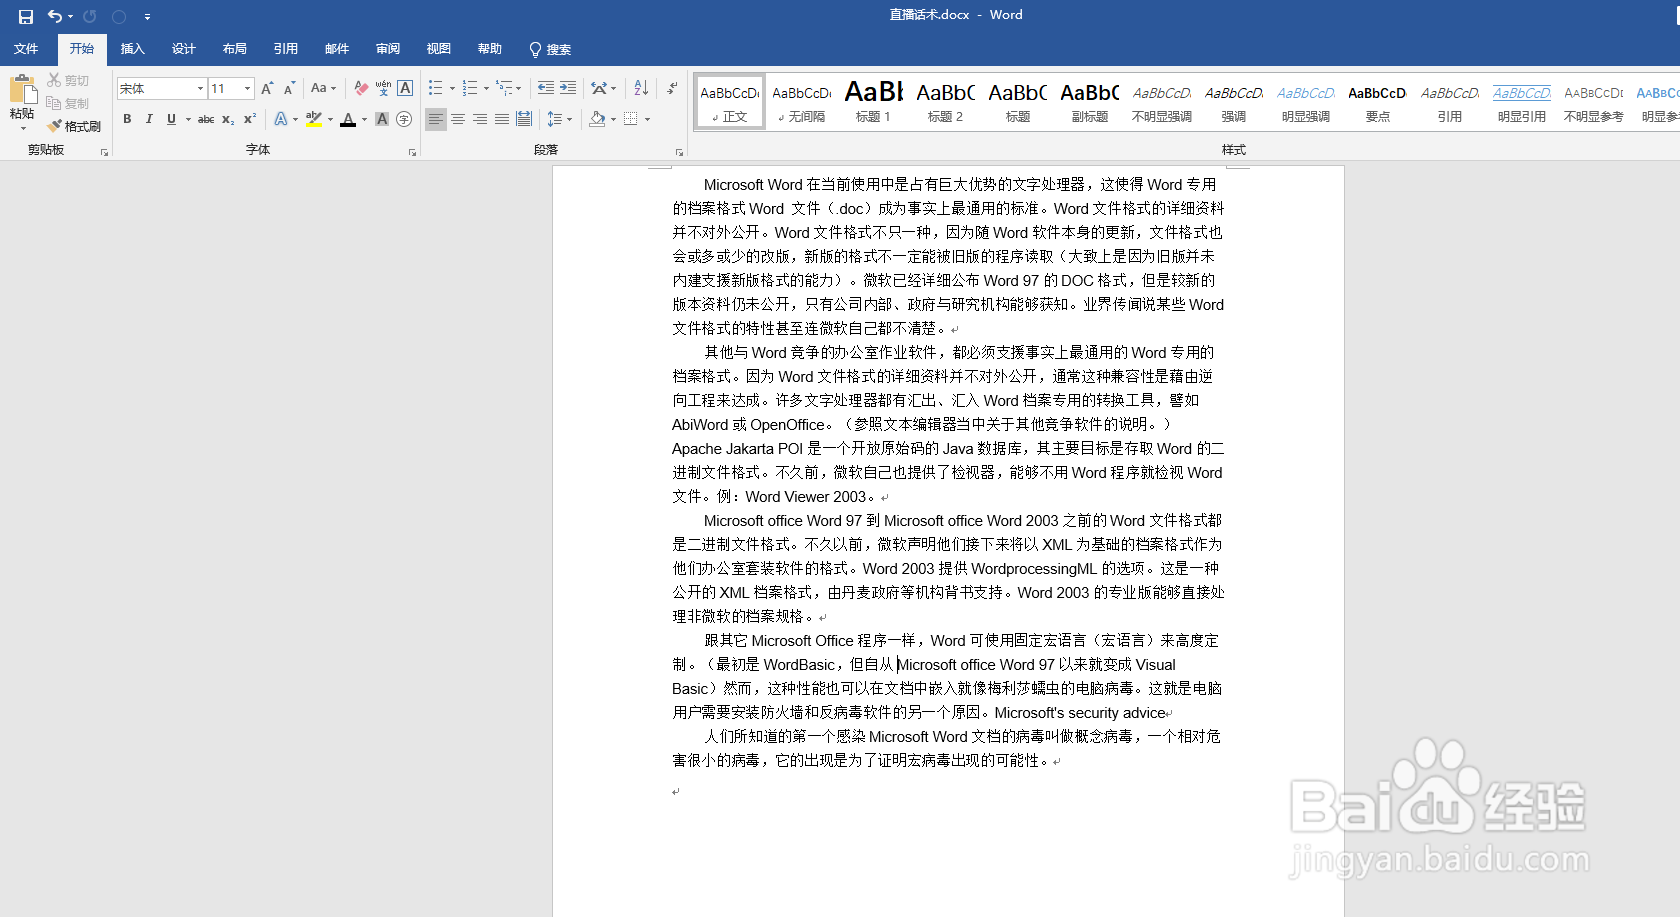This screenshot has width=1680, height=917.
Task: Expand the Change Case (Aa) menu
Action: point(323,88)
